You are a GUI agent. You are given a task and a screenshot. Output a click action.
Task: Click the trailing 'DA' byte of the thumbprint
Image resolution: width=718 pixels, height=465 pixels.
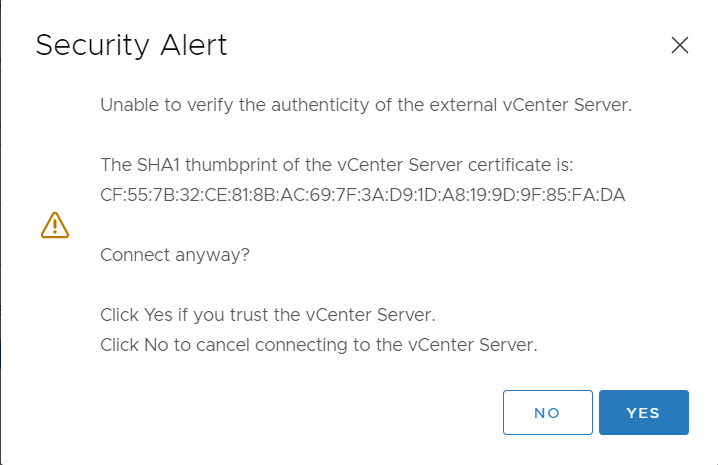coord(613,195)
